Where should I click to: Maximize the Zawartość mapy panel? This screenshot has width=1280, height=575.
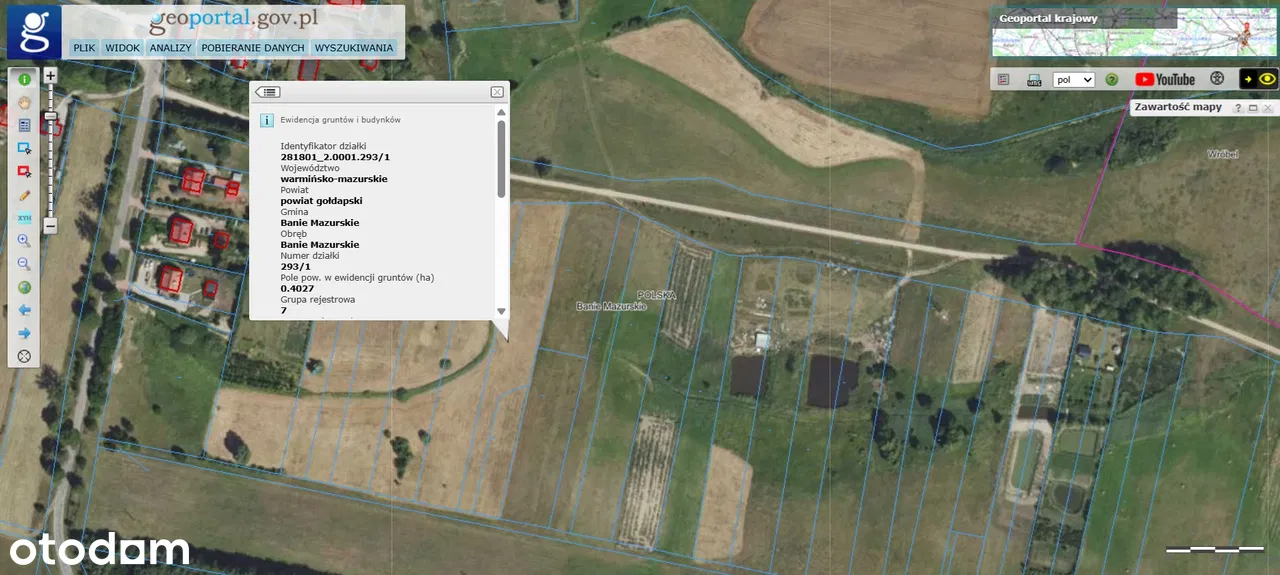click(1253, 108)
